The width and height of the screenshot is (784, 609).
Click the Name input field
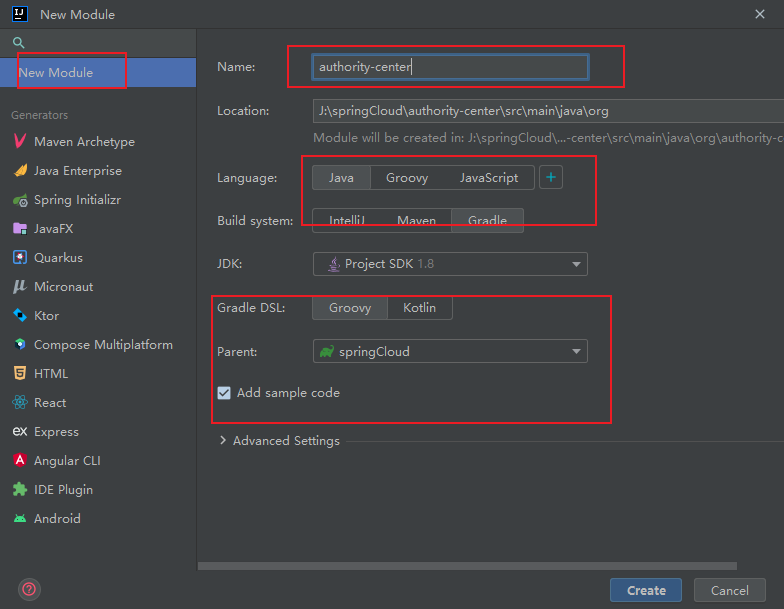tap(450, 66)
